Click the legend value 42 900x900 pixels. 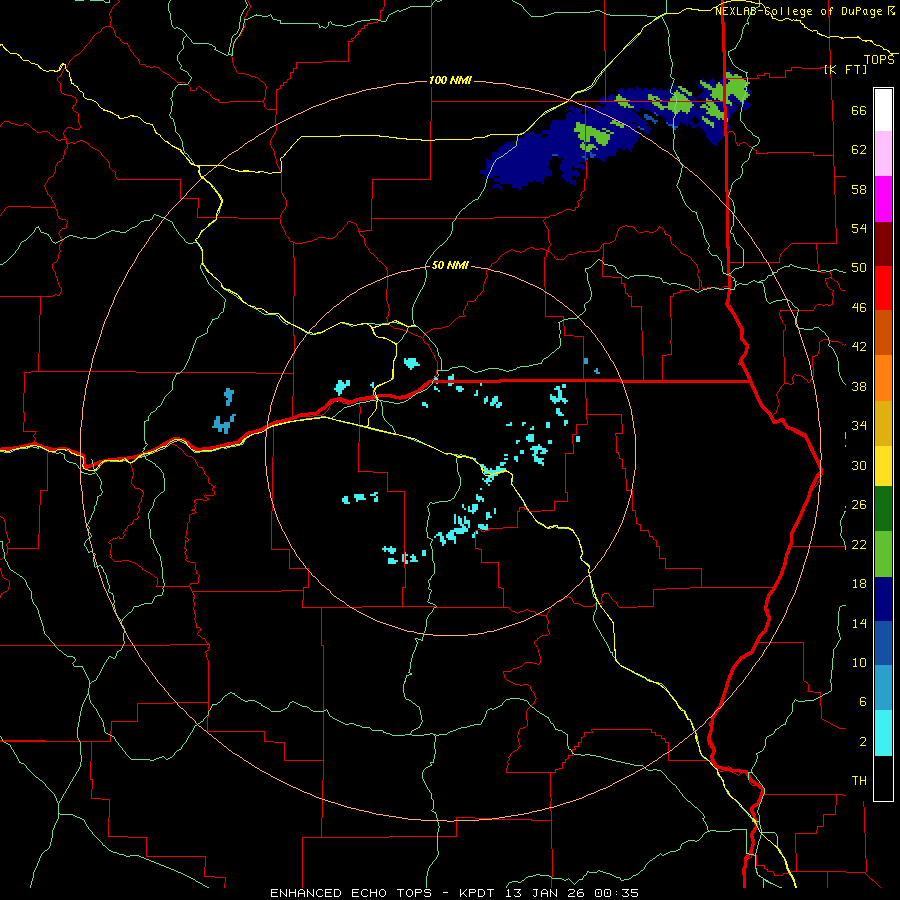(x=859, y=347)
